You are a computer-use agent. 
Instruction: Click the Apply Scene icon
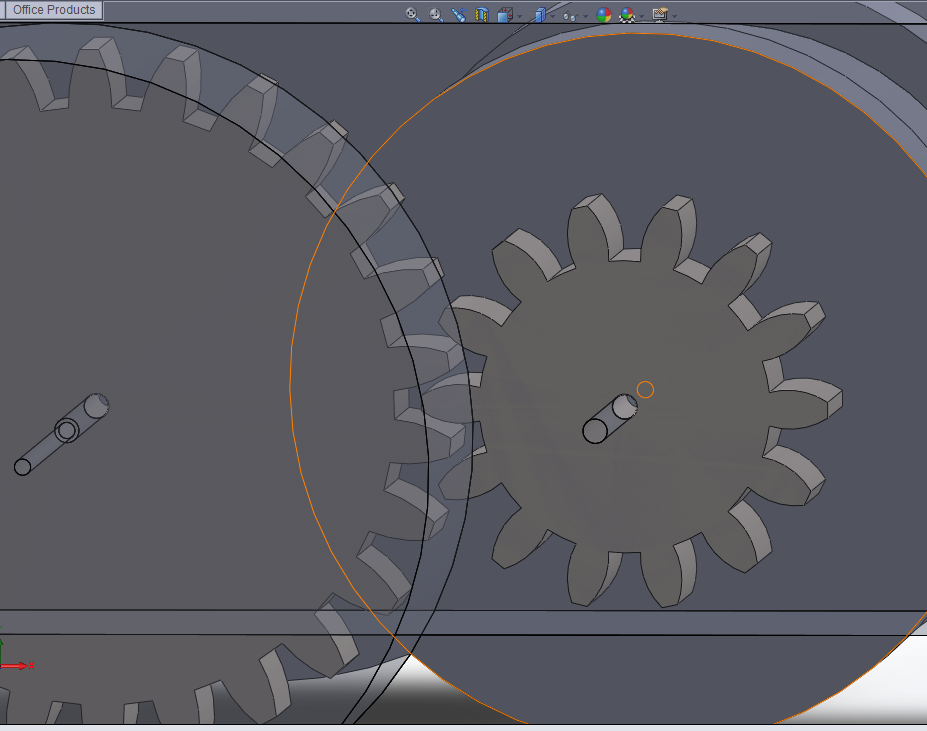click(x=627, y=15)
